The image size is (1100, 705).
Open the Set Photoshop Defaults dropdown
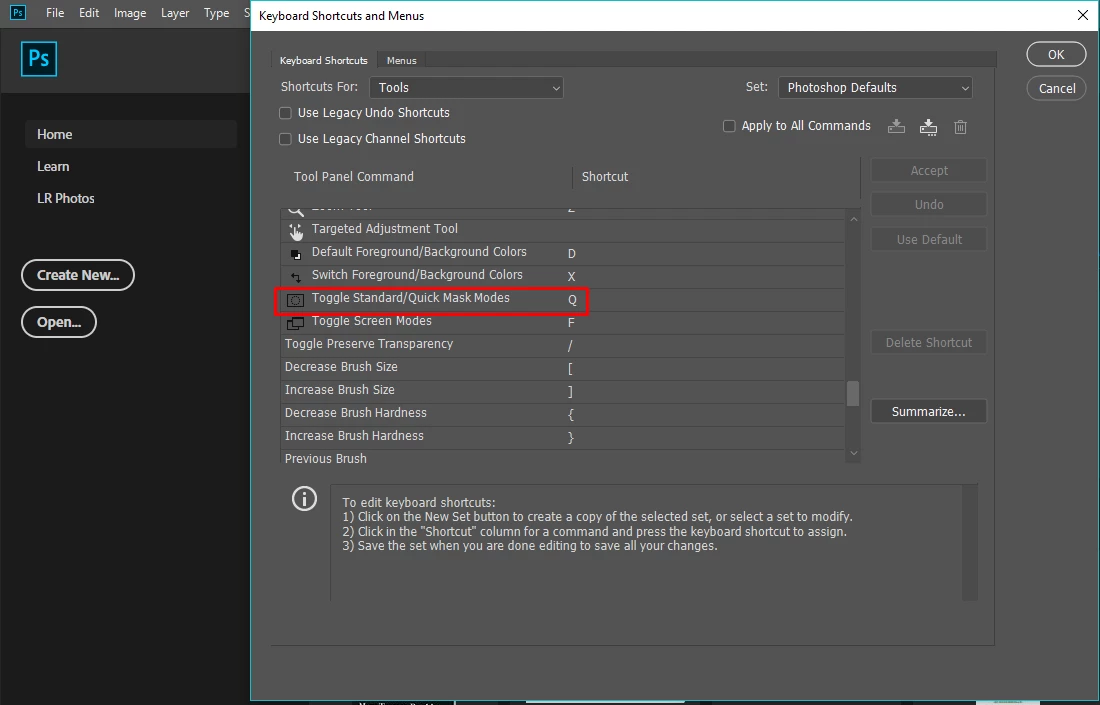pos(876,88)
